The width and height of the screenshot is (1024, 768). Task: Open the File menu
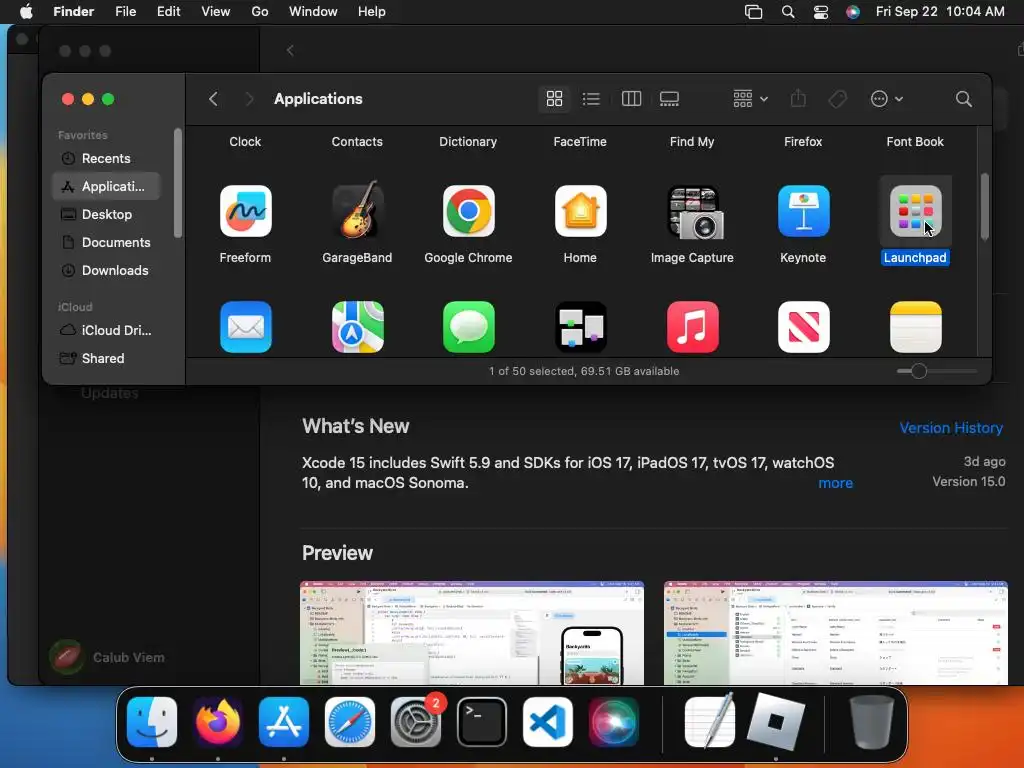pyautogui.click(x=125, y=12)
